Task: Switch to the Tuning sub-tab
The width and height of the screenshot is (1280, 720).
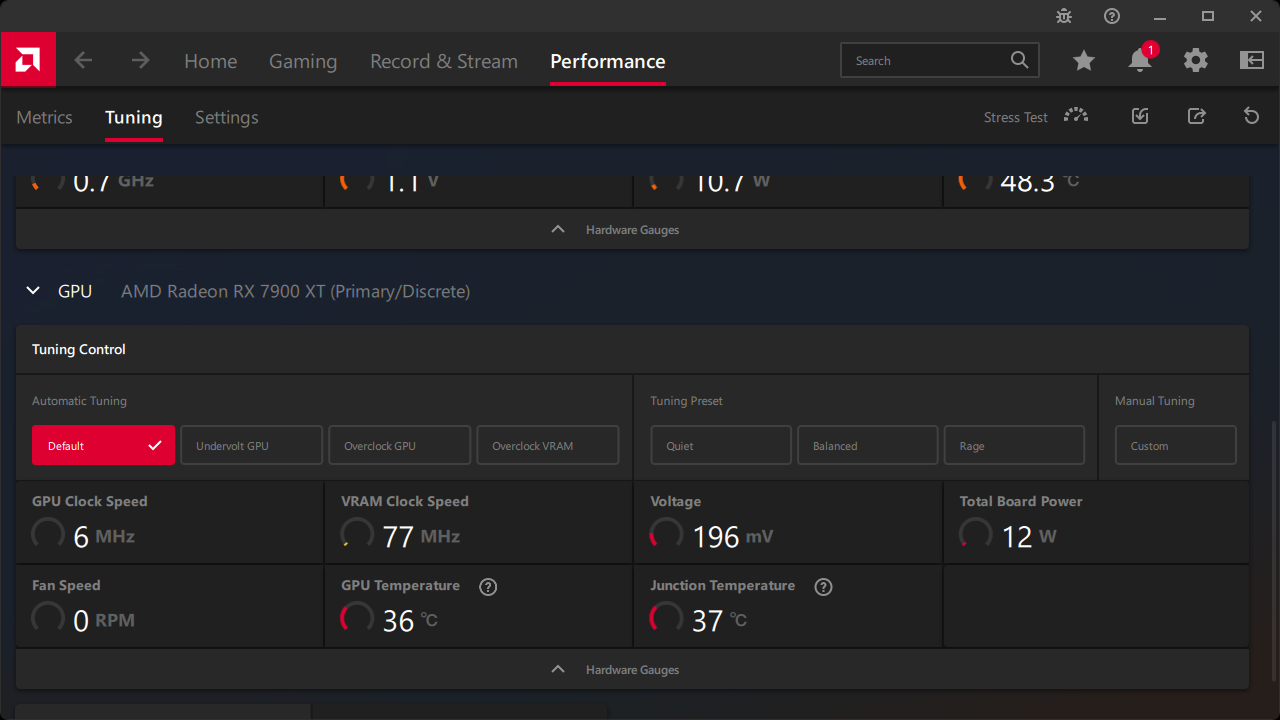Action: 134,117
